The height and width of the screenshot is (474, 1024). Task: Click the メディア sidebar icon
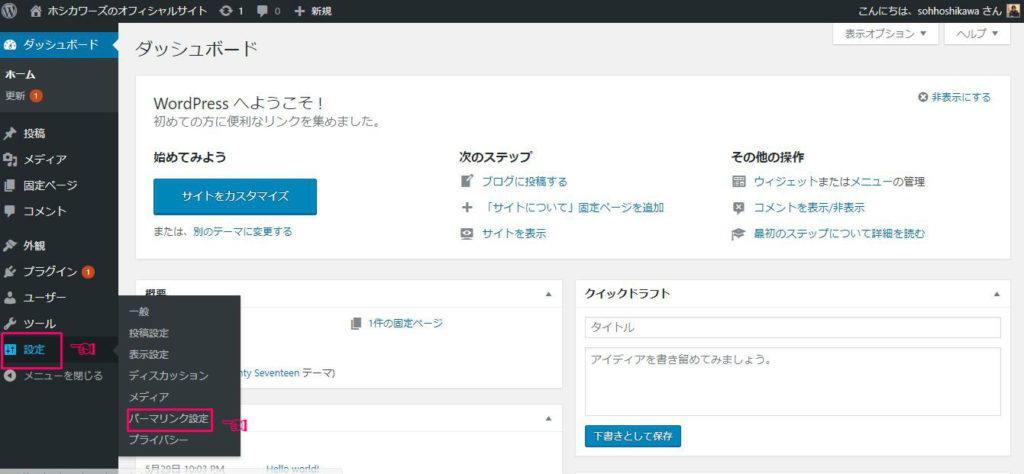[x=10, y=159]
